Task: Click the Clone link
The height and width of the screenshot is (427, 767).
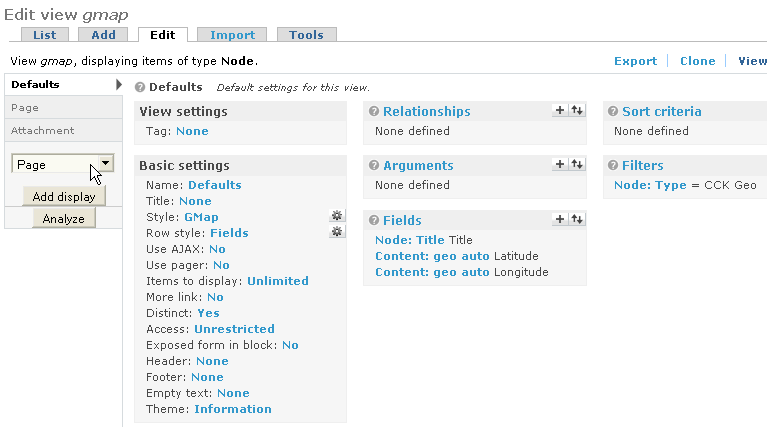Action: (697, 61)
